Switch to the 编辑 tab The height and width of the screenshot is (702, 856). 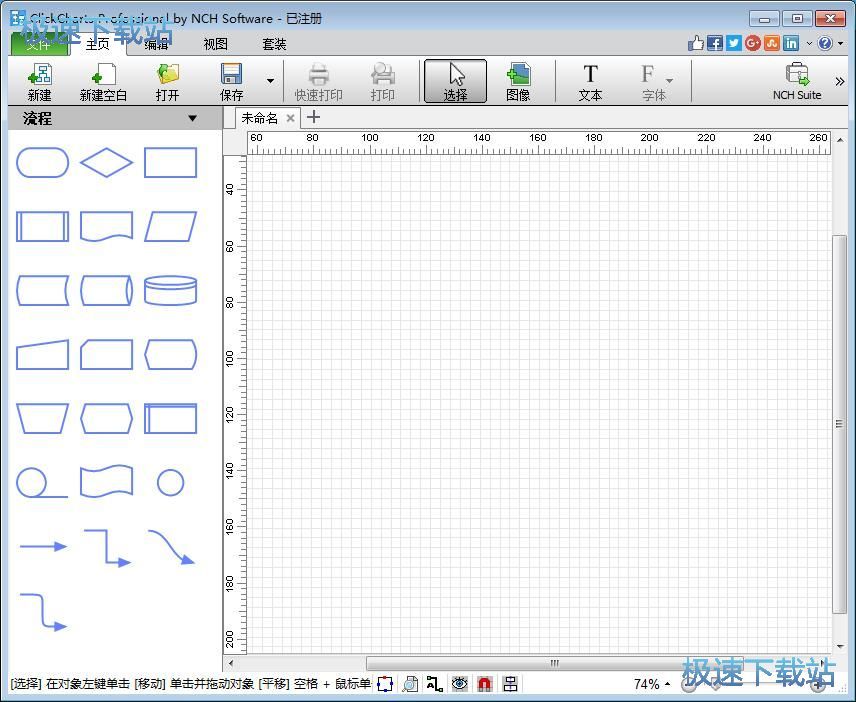click(156, 44)
